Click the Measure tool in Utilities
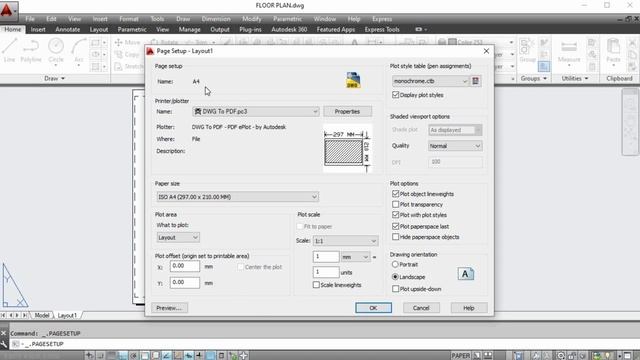Screen dimensions: 640x360 coord(569,51)
